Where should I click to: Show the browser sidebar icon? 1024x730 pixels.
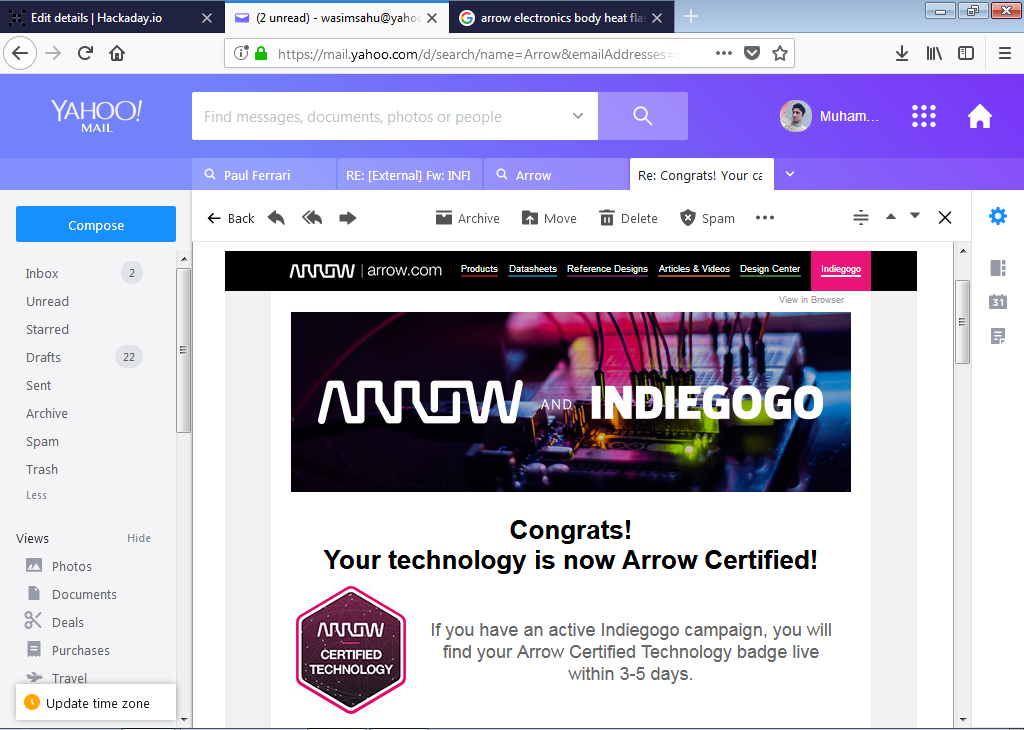point(966,54)
